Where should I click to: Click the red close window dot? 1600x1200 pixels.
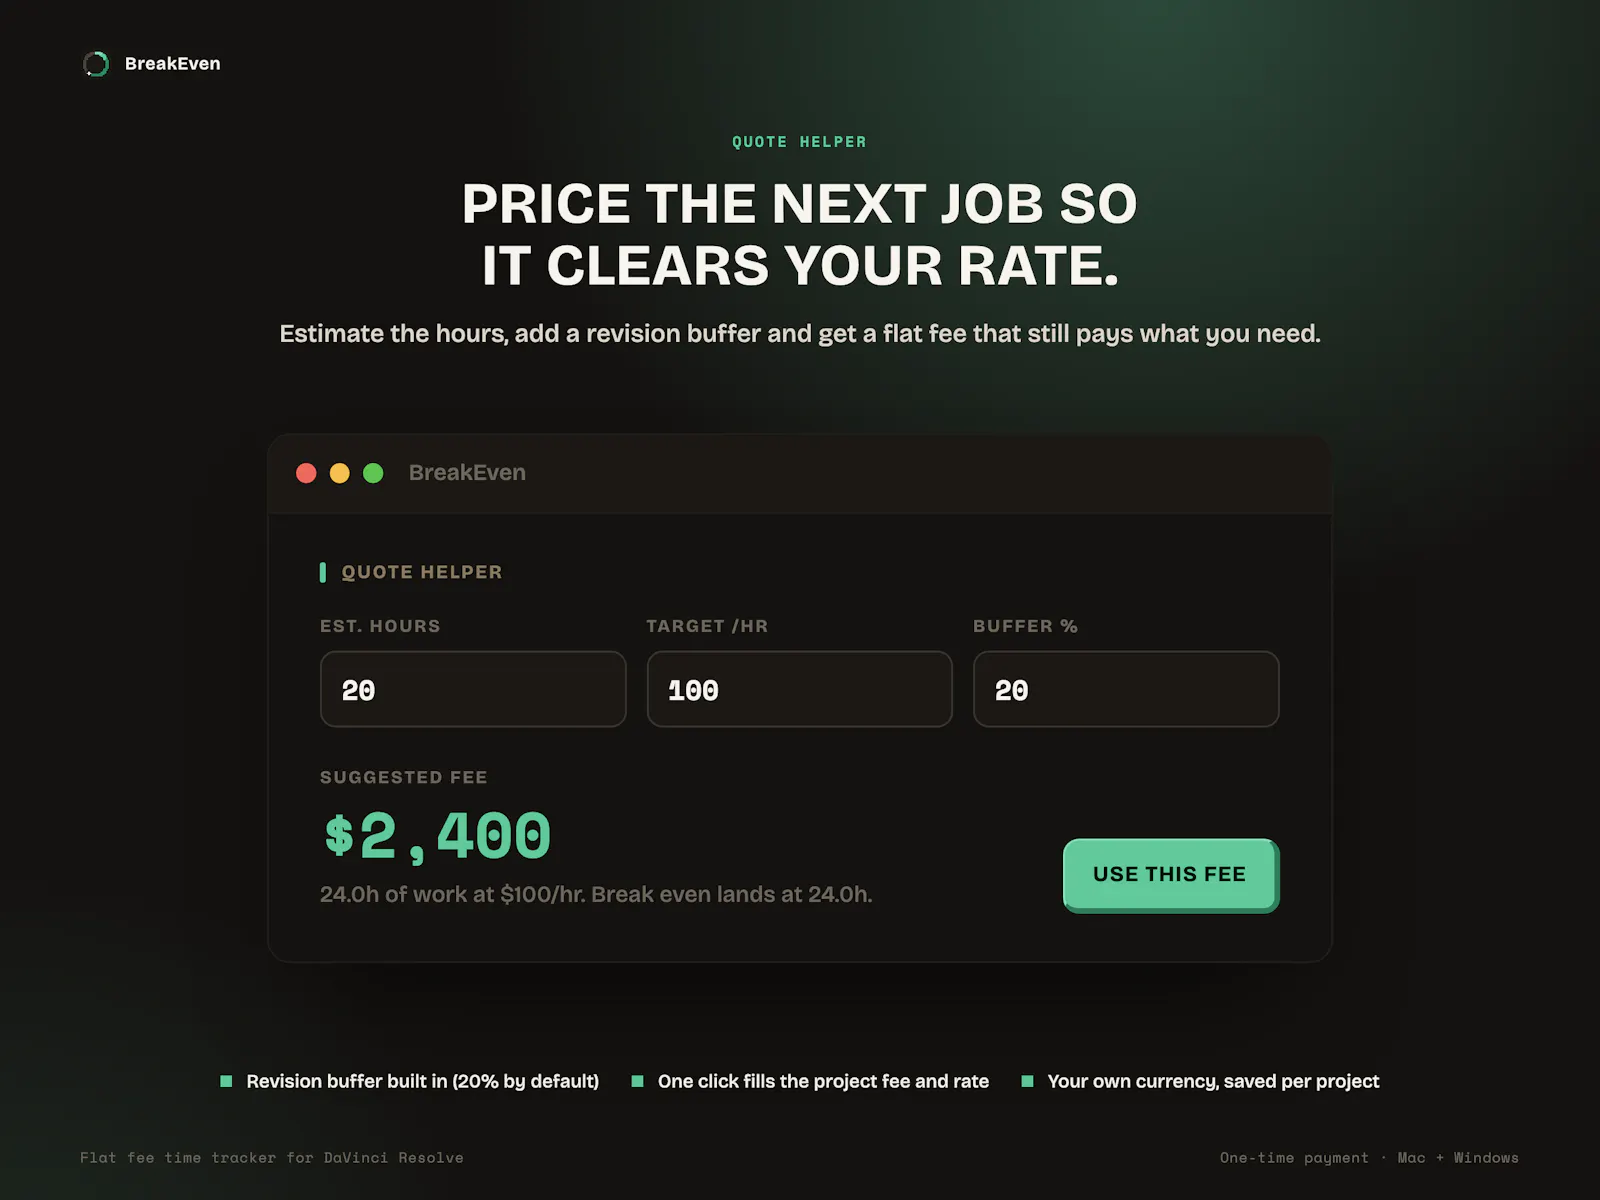click(x=306, y=473)
